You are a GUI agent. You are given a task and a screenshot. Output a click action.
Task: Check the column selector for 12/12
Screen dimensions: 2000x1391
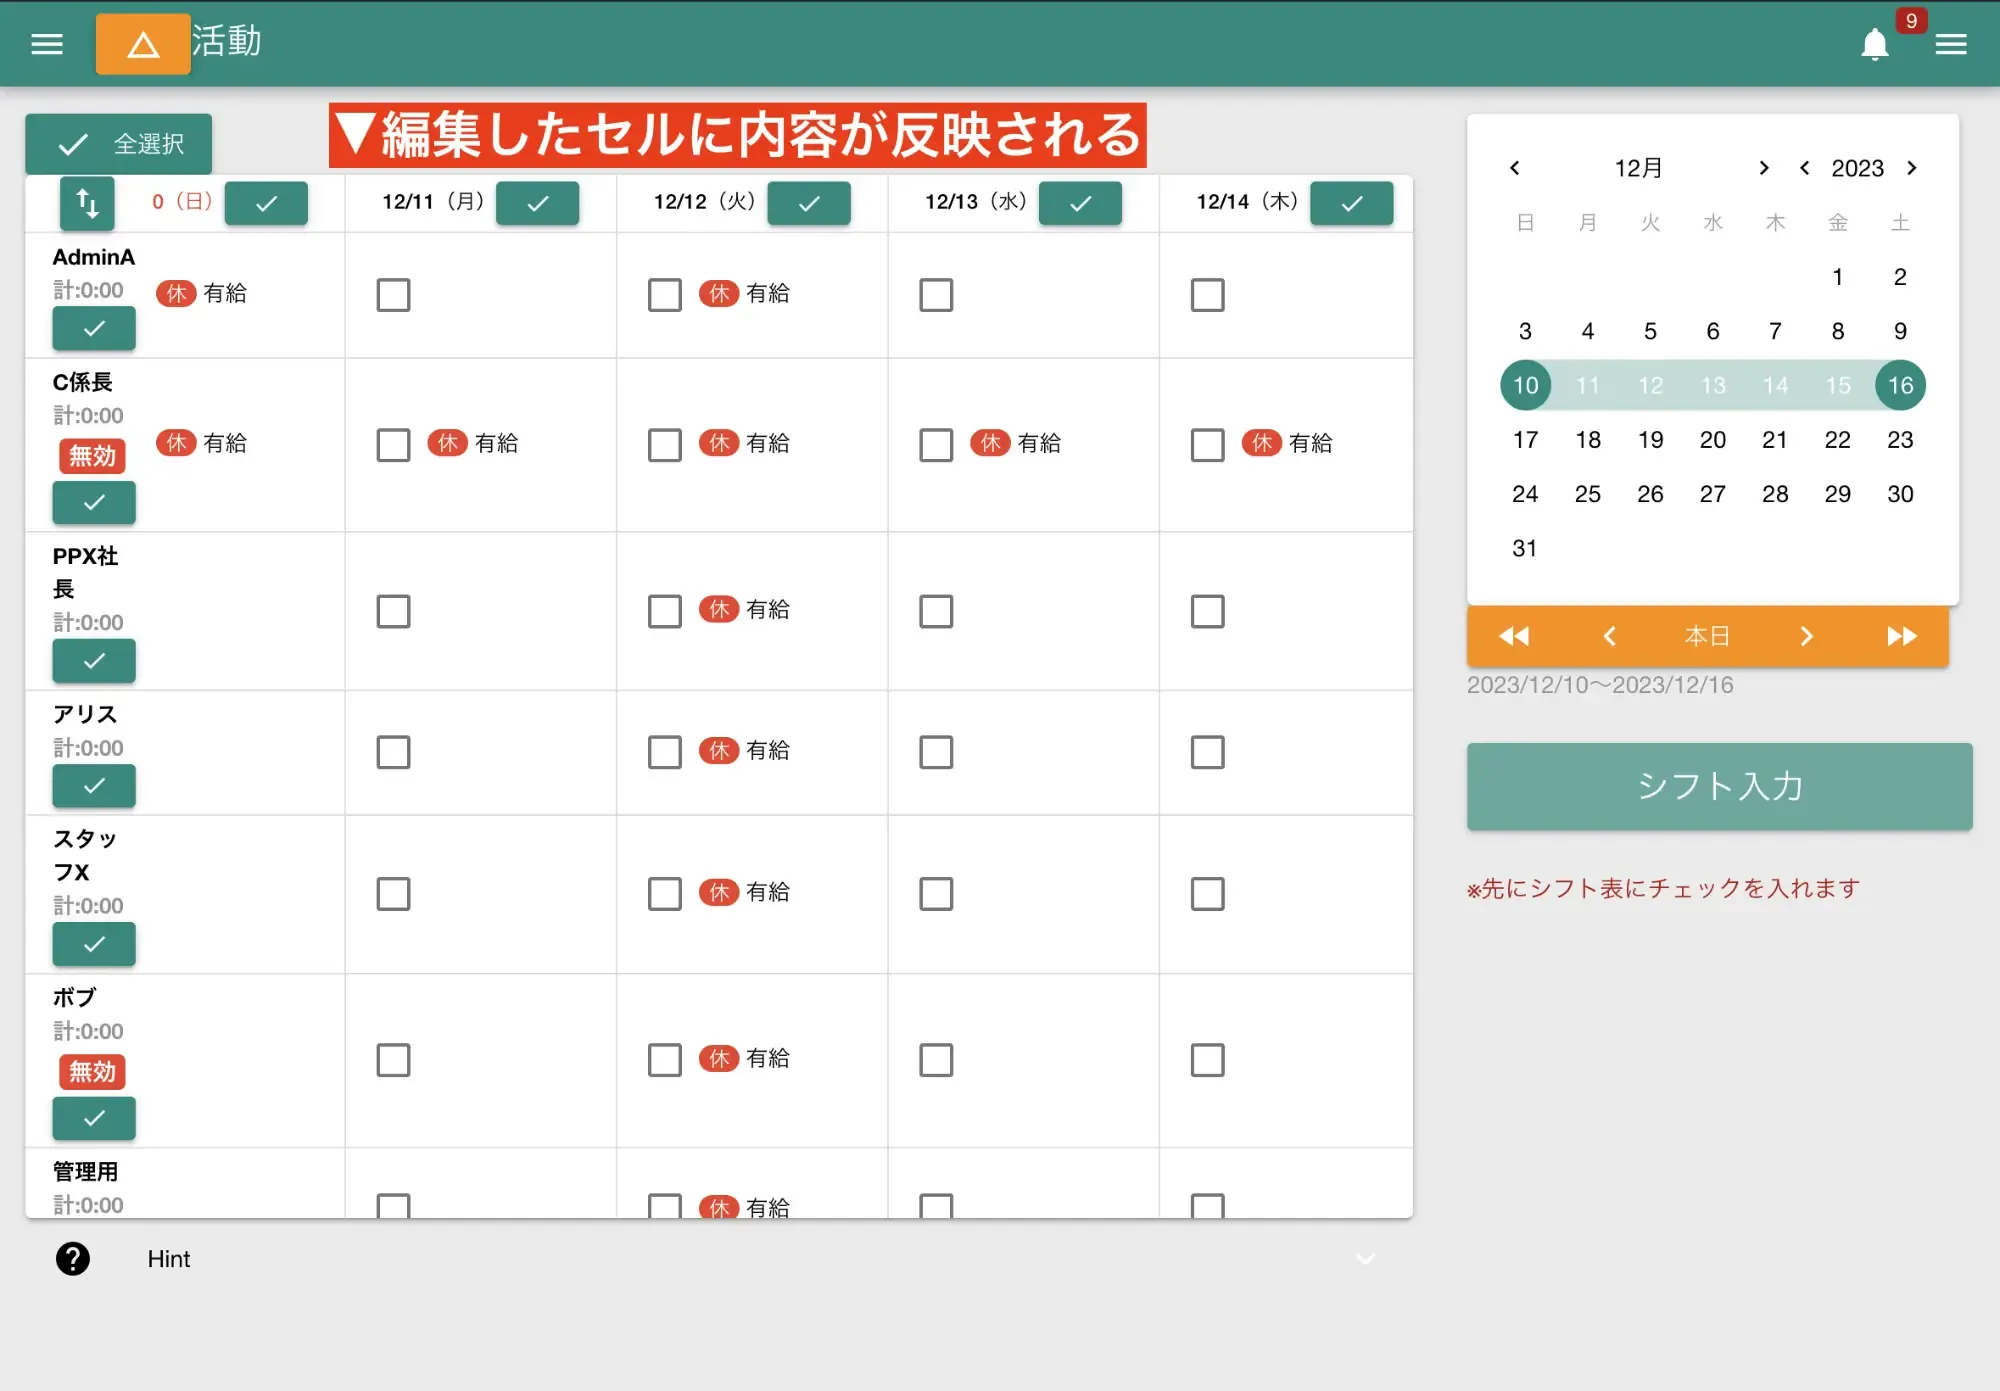coord(809,203)
